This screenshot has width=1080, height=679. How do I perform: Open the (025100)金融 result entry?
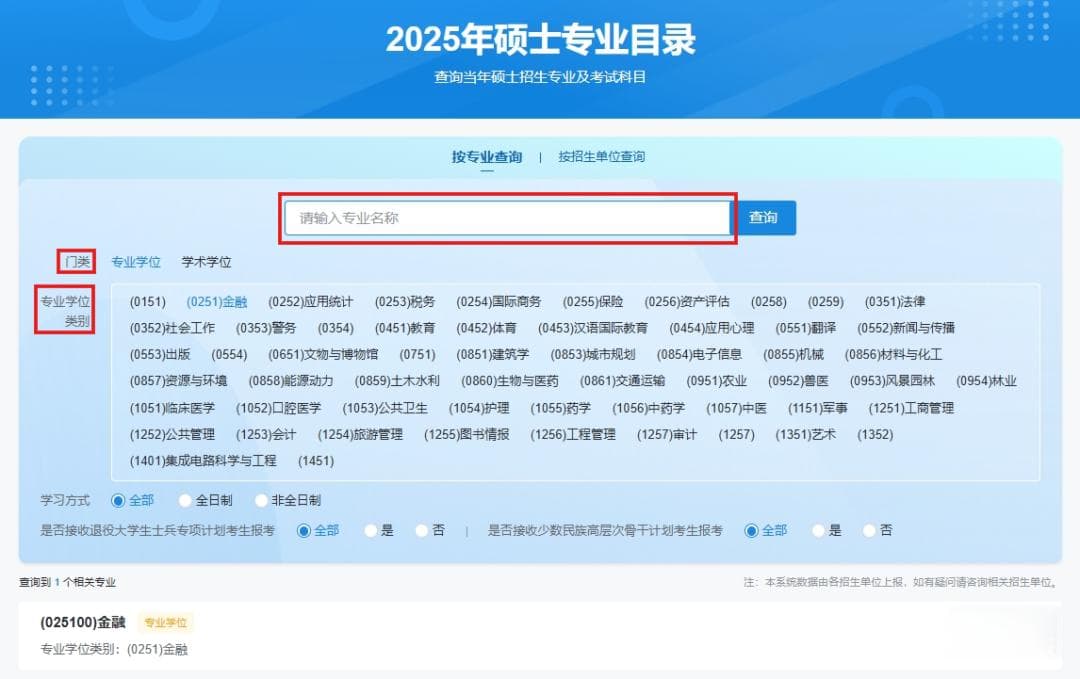tap(83, 623)
